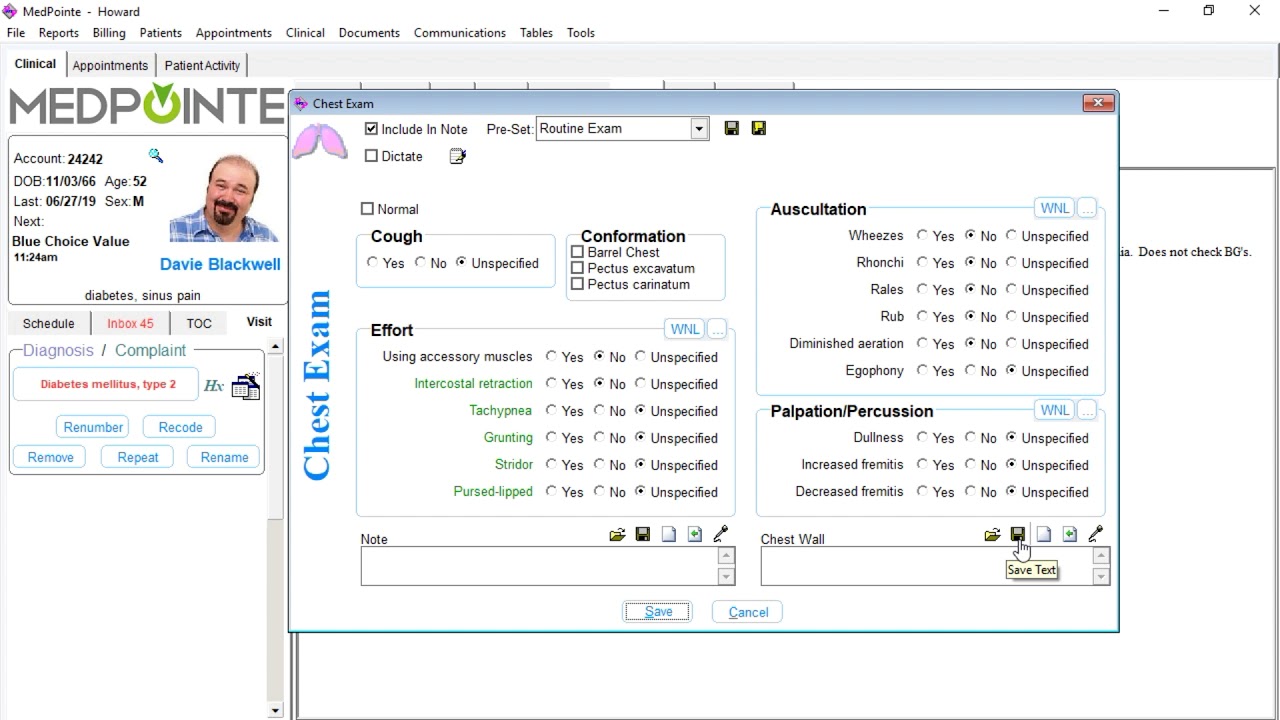Click microphone icon above Note field

click(x=720, y=535)
